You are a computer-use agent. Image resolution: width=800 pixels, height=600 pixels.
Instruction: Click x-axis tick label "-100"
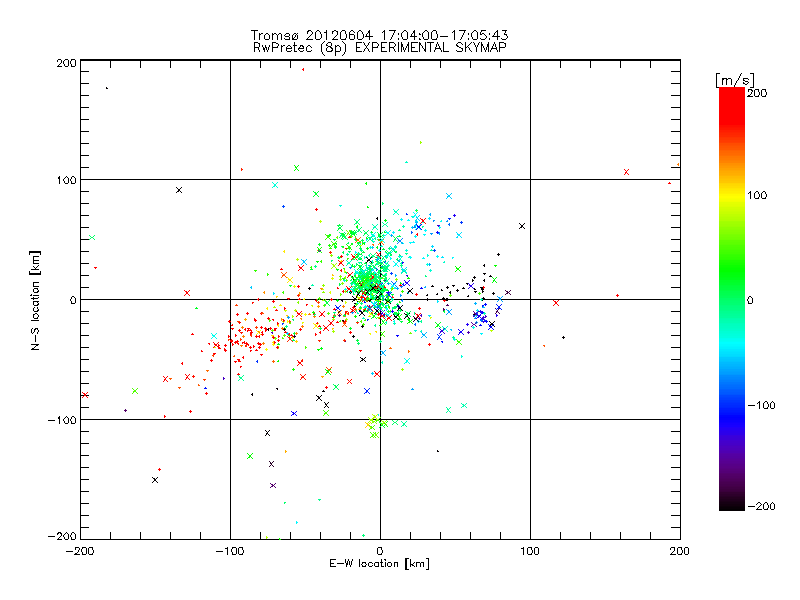pyautogui.click(x=230, y=551)
